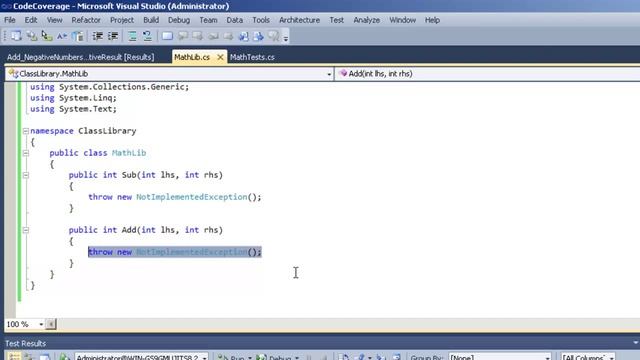640x360 pixels.
Task: Go to the previous bookmark
Action: 182,36
